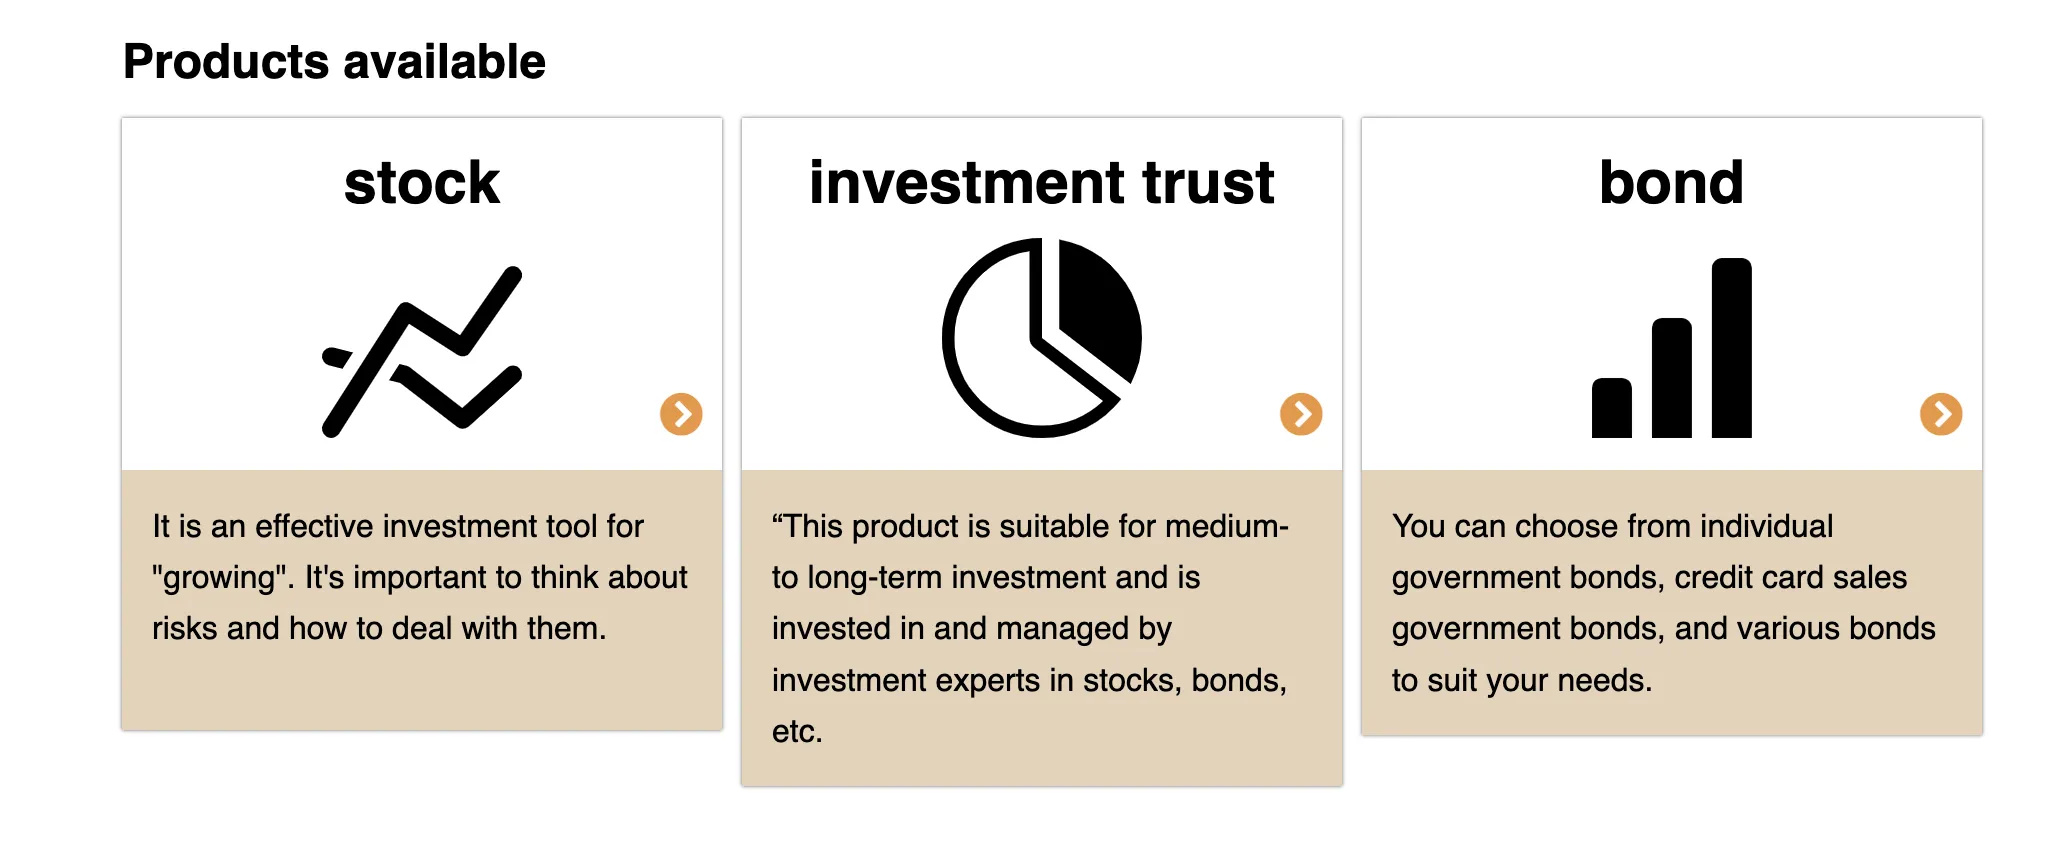This screenshot has width=2070, height=864.
Task: Click the "risks and how to deal" sentence
Action: (379, 628)
